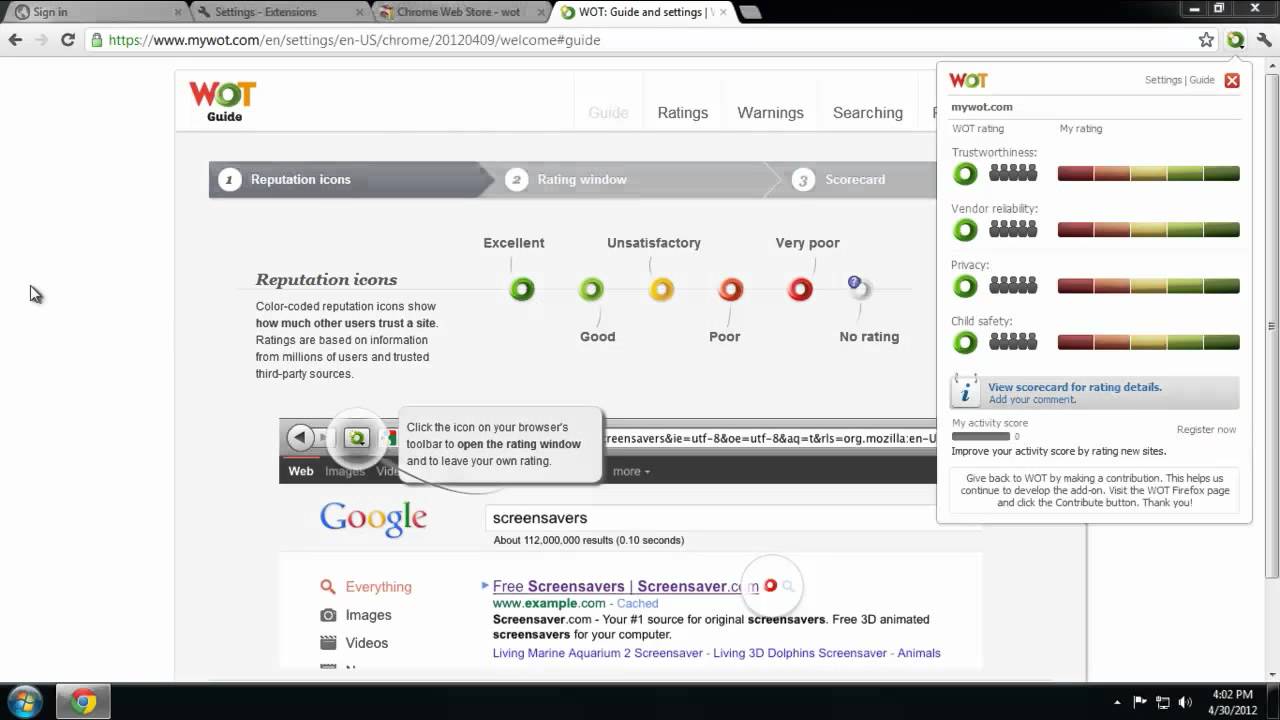Show hidden system tray icons

(1117, 702)
